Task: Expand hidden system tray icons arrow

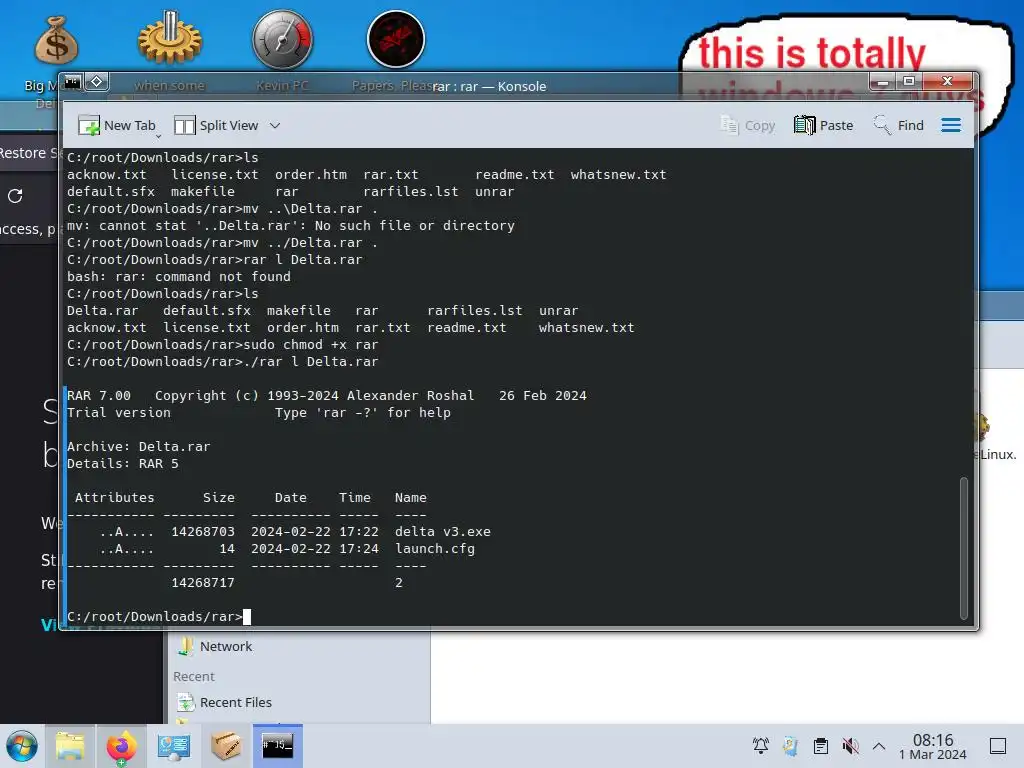Action: [879, 746]
